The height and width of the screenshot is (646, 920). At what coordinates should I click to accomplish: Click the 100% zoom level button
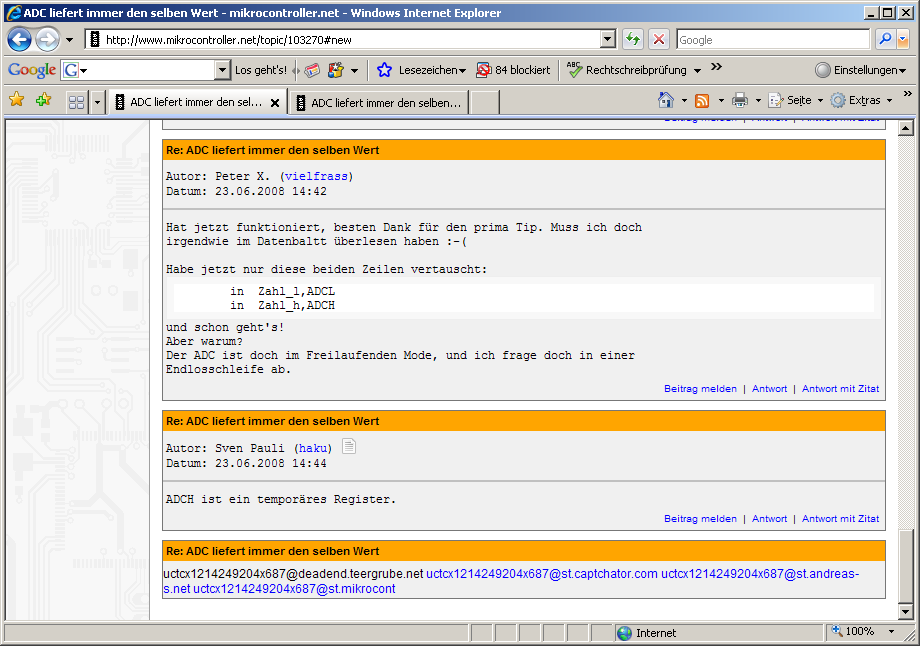(x=854, y=632)
